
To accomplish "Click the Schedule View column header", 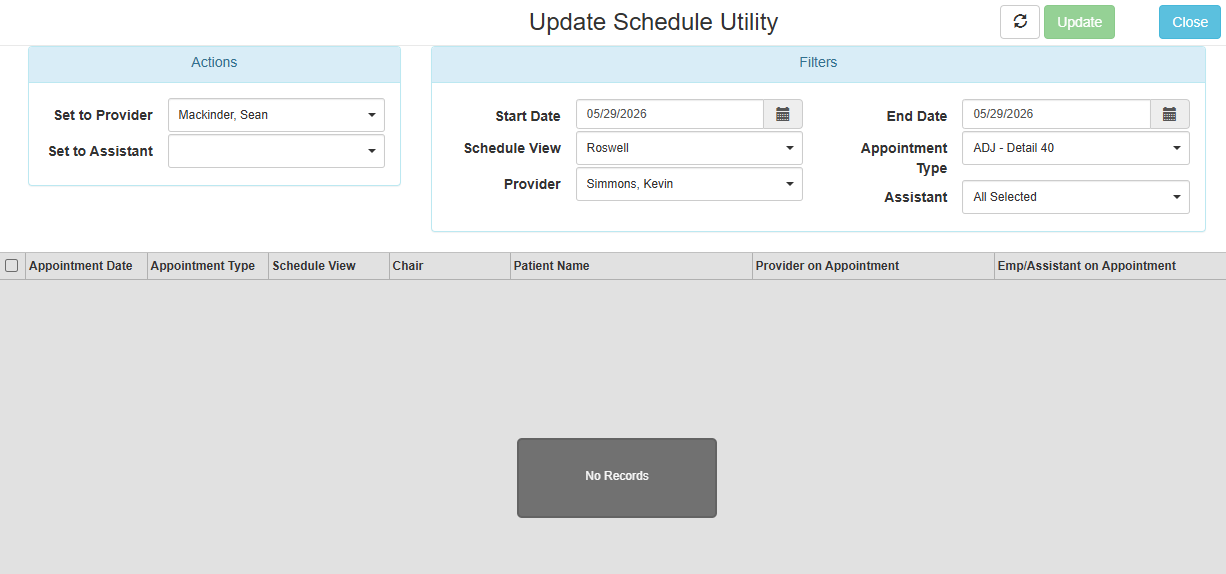I will [x=328, y=266].
